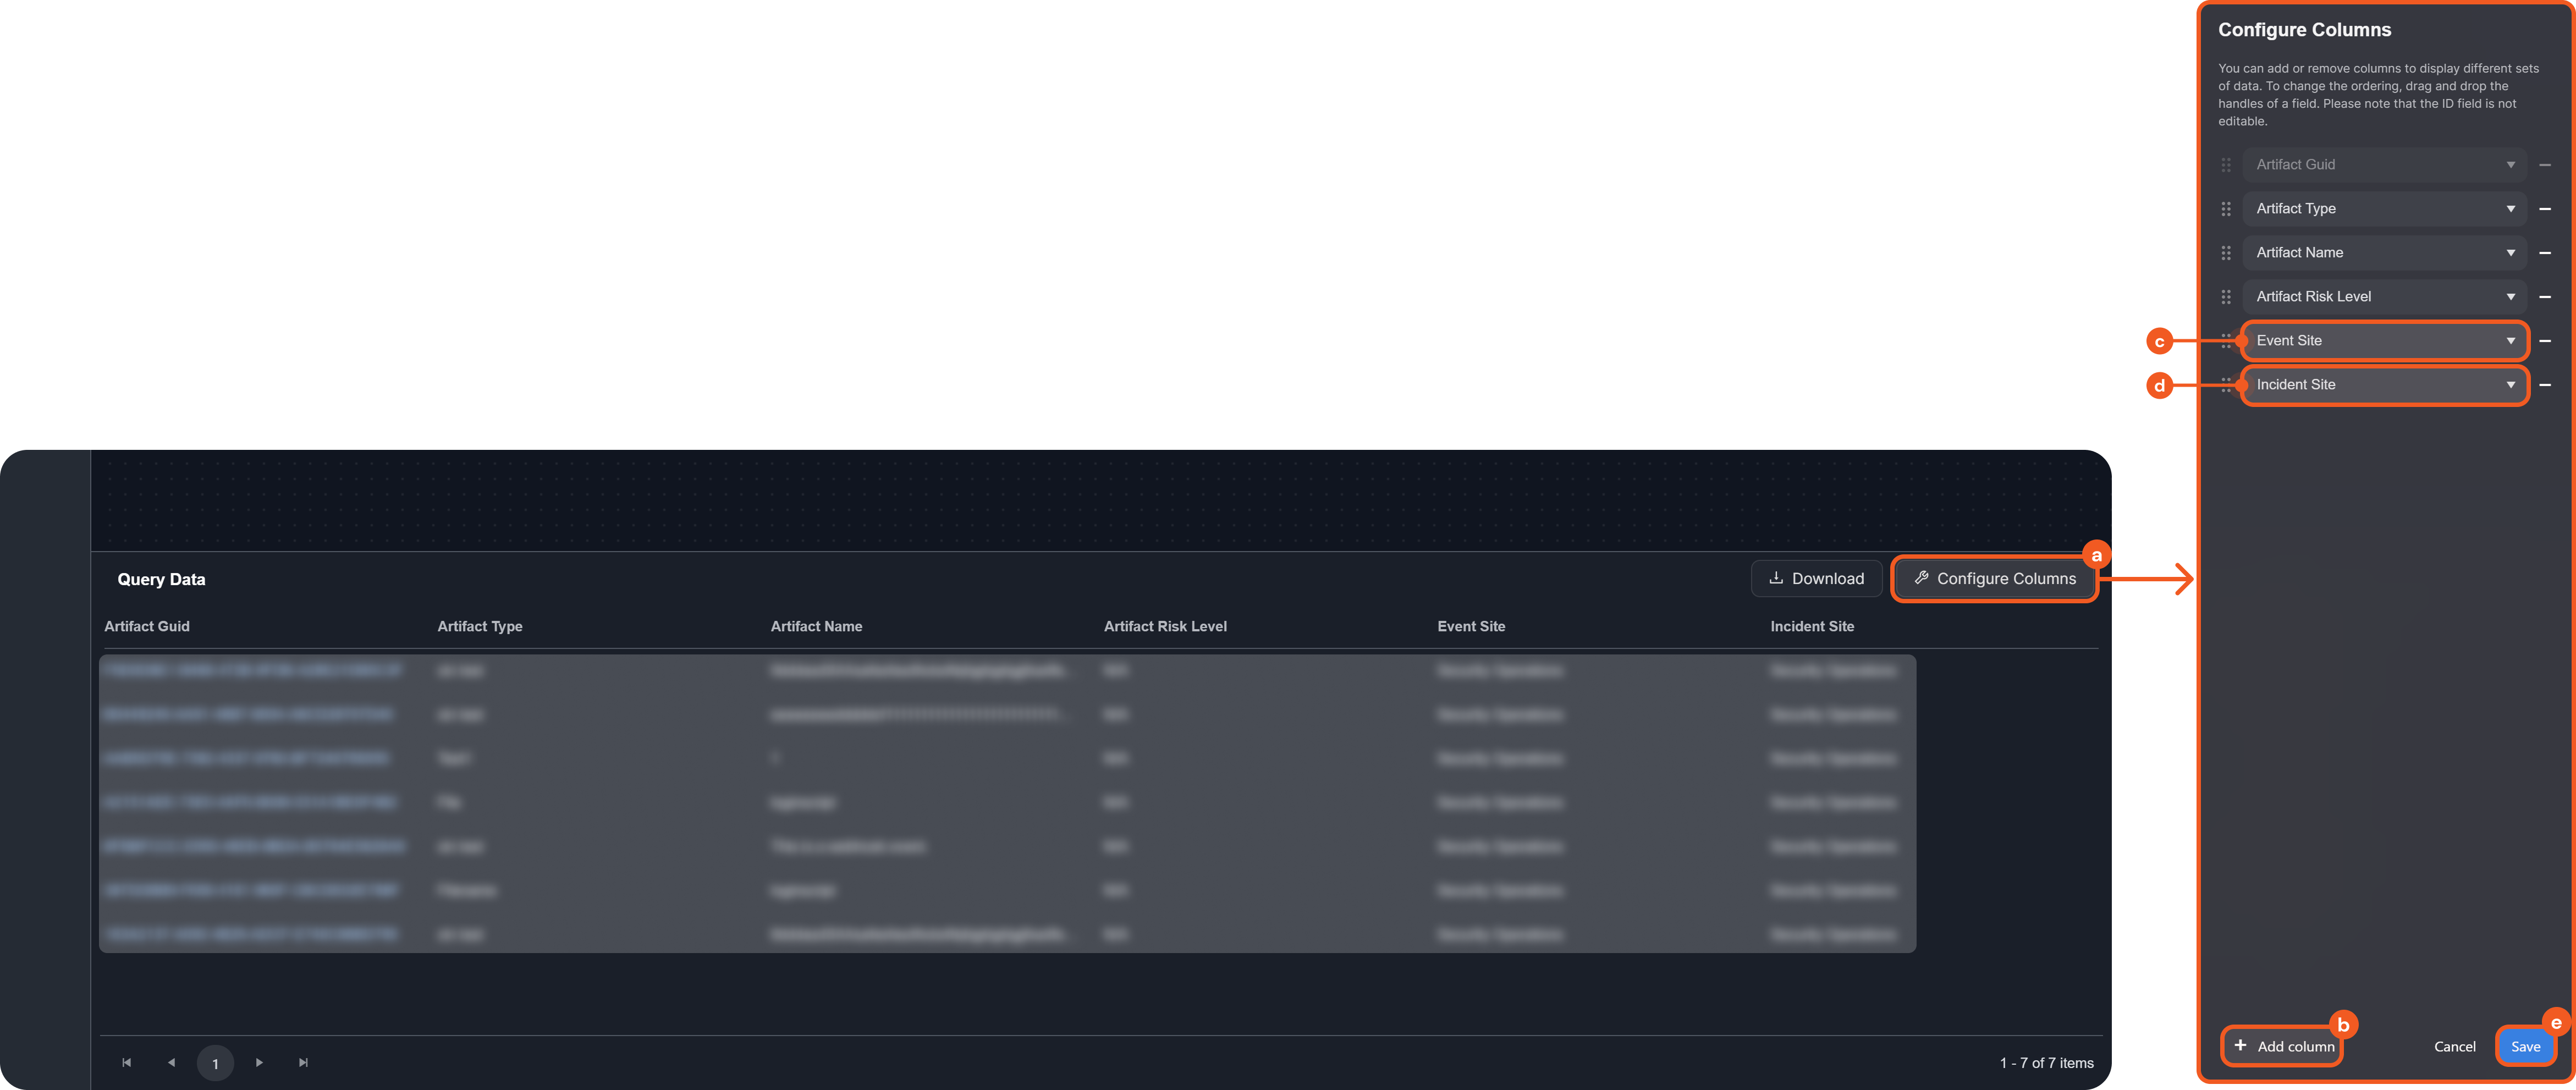Open the Artifact Type column dropdown

pos(2384,209)
